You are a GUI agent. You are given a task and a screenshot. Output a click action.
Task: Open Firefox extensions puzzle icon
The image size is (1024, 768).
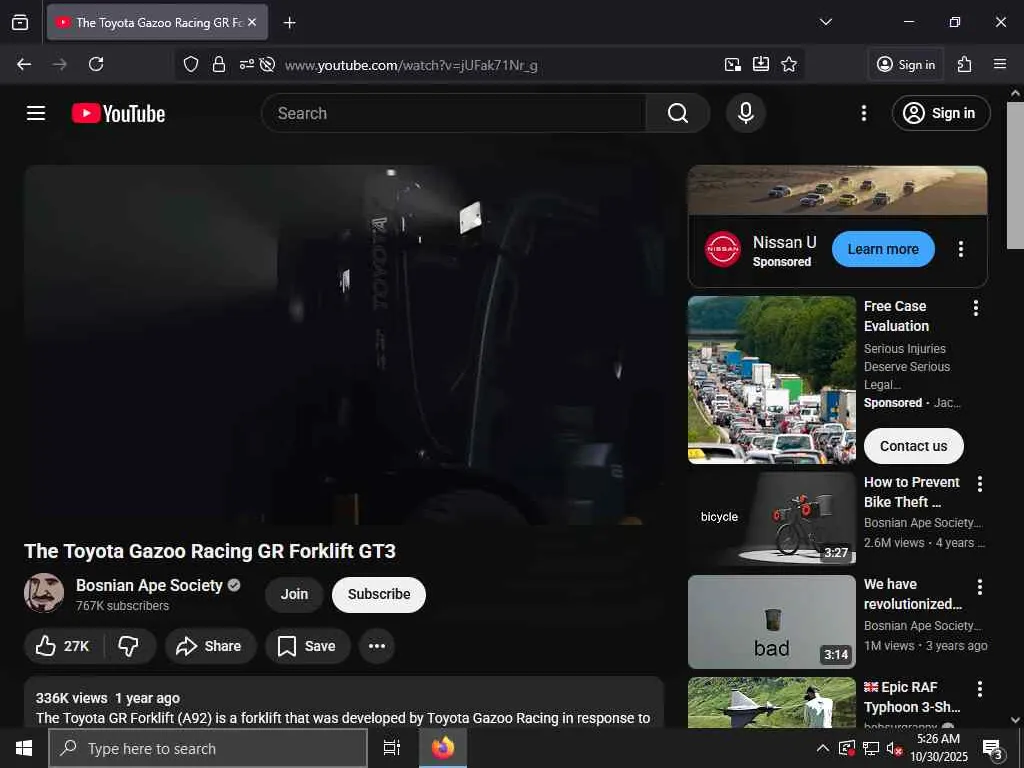tap(965, 64)
